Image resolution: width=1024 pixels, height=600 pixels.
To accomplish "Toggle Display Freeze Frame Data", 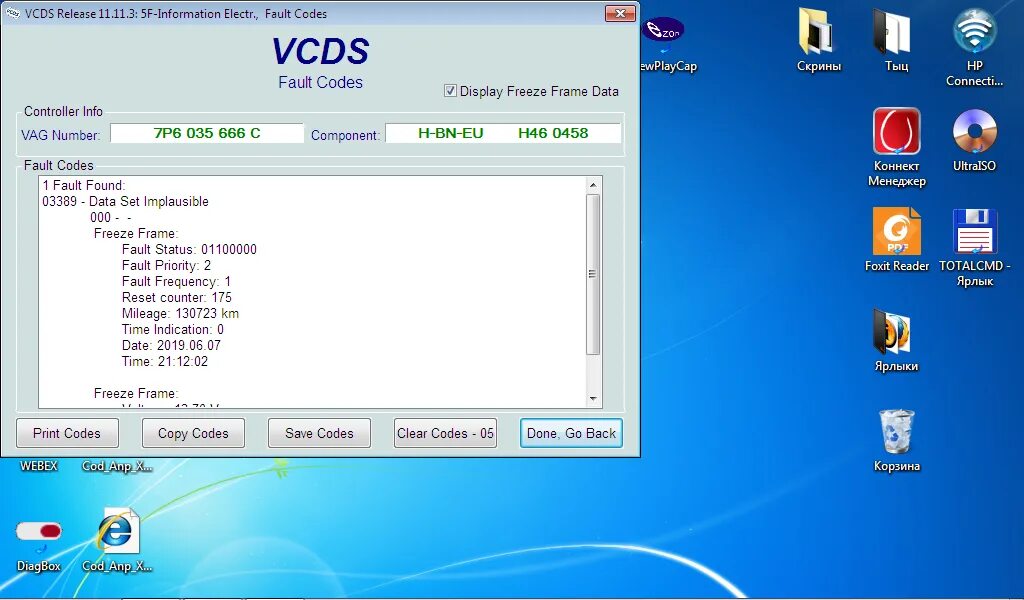I will click(452, 90).
